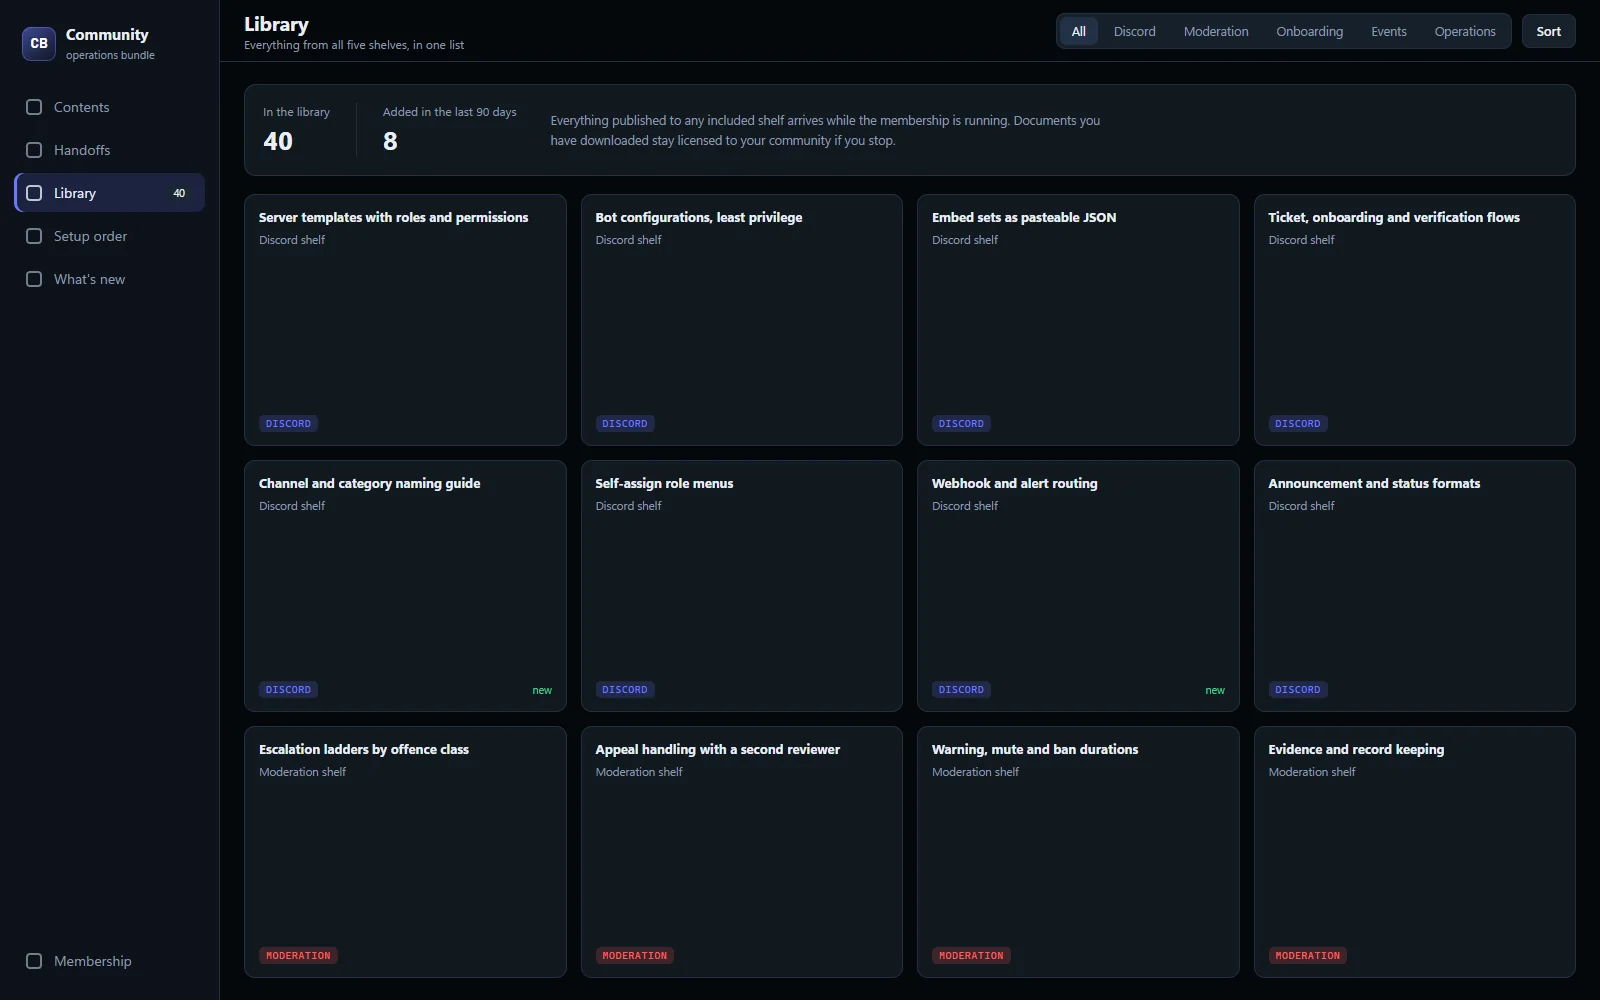Open the Self-assign role menus card
Viewport: 1600px width, 1000px height.
click(x=741, y=586)
